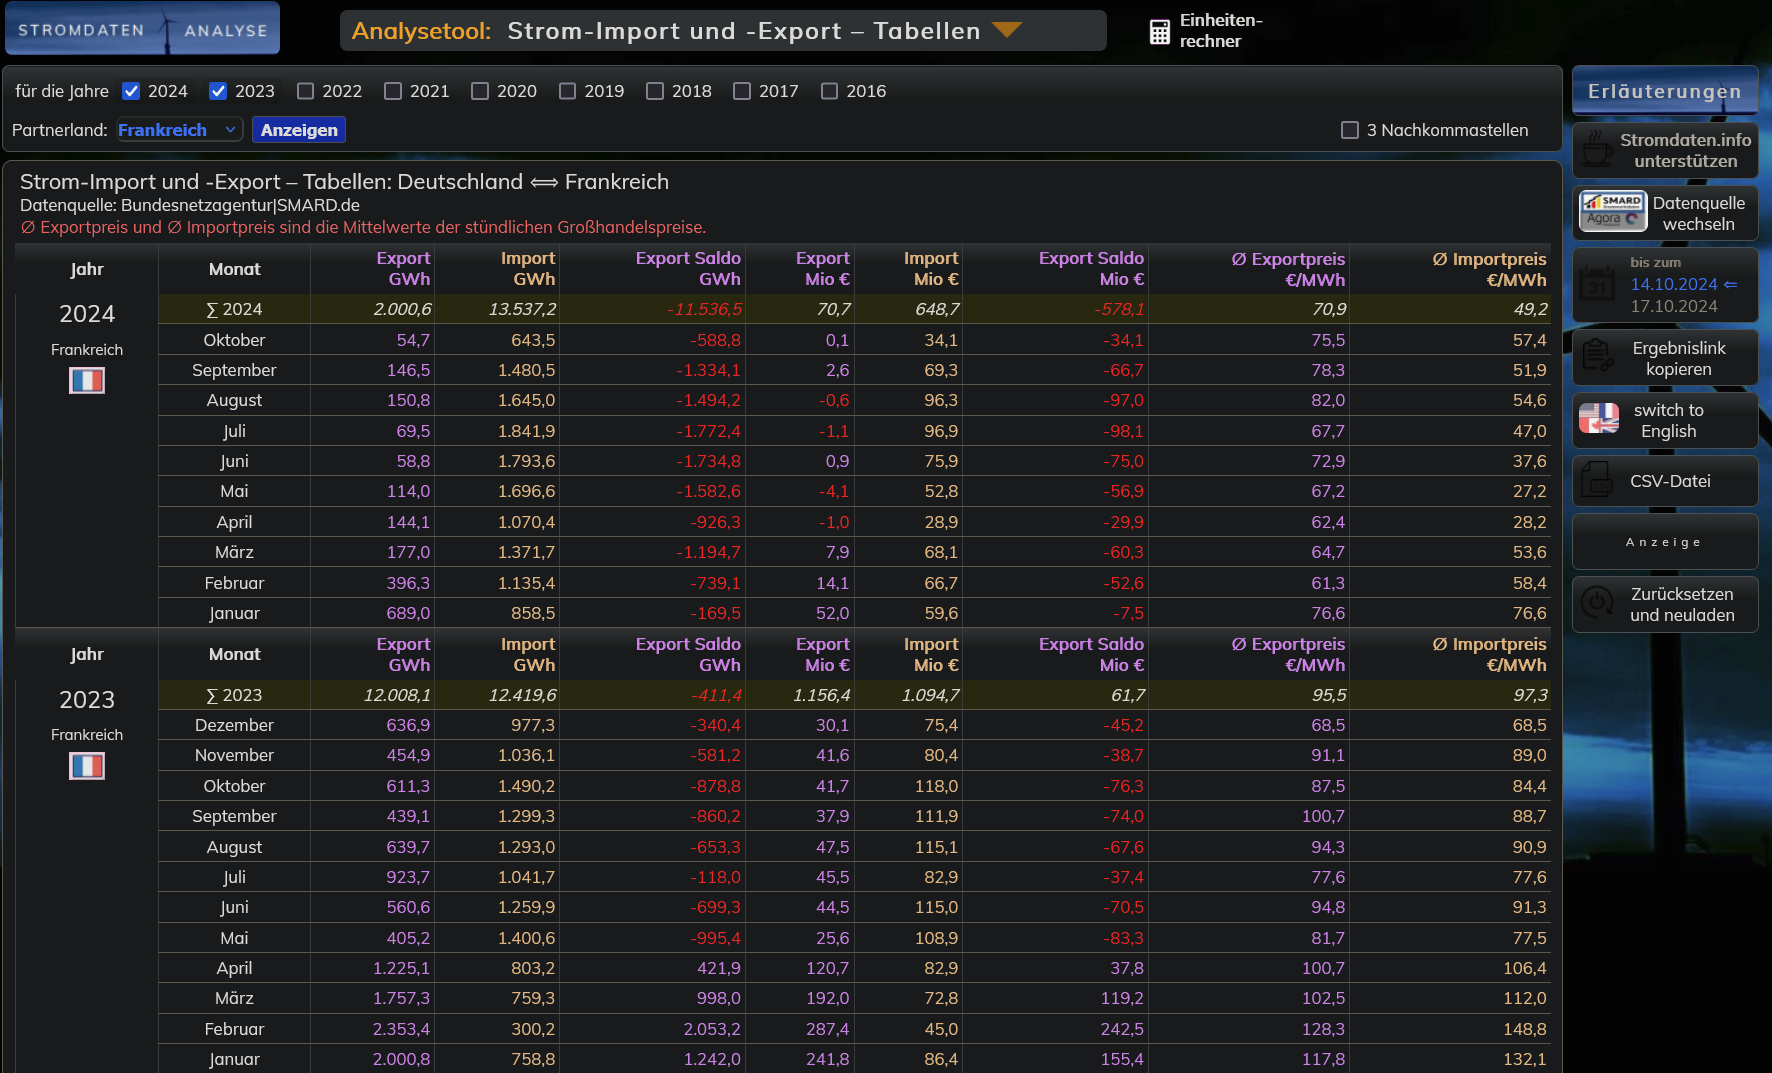
Task: Click the 2023 Dezember row label
Action: tap(234, 725)
